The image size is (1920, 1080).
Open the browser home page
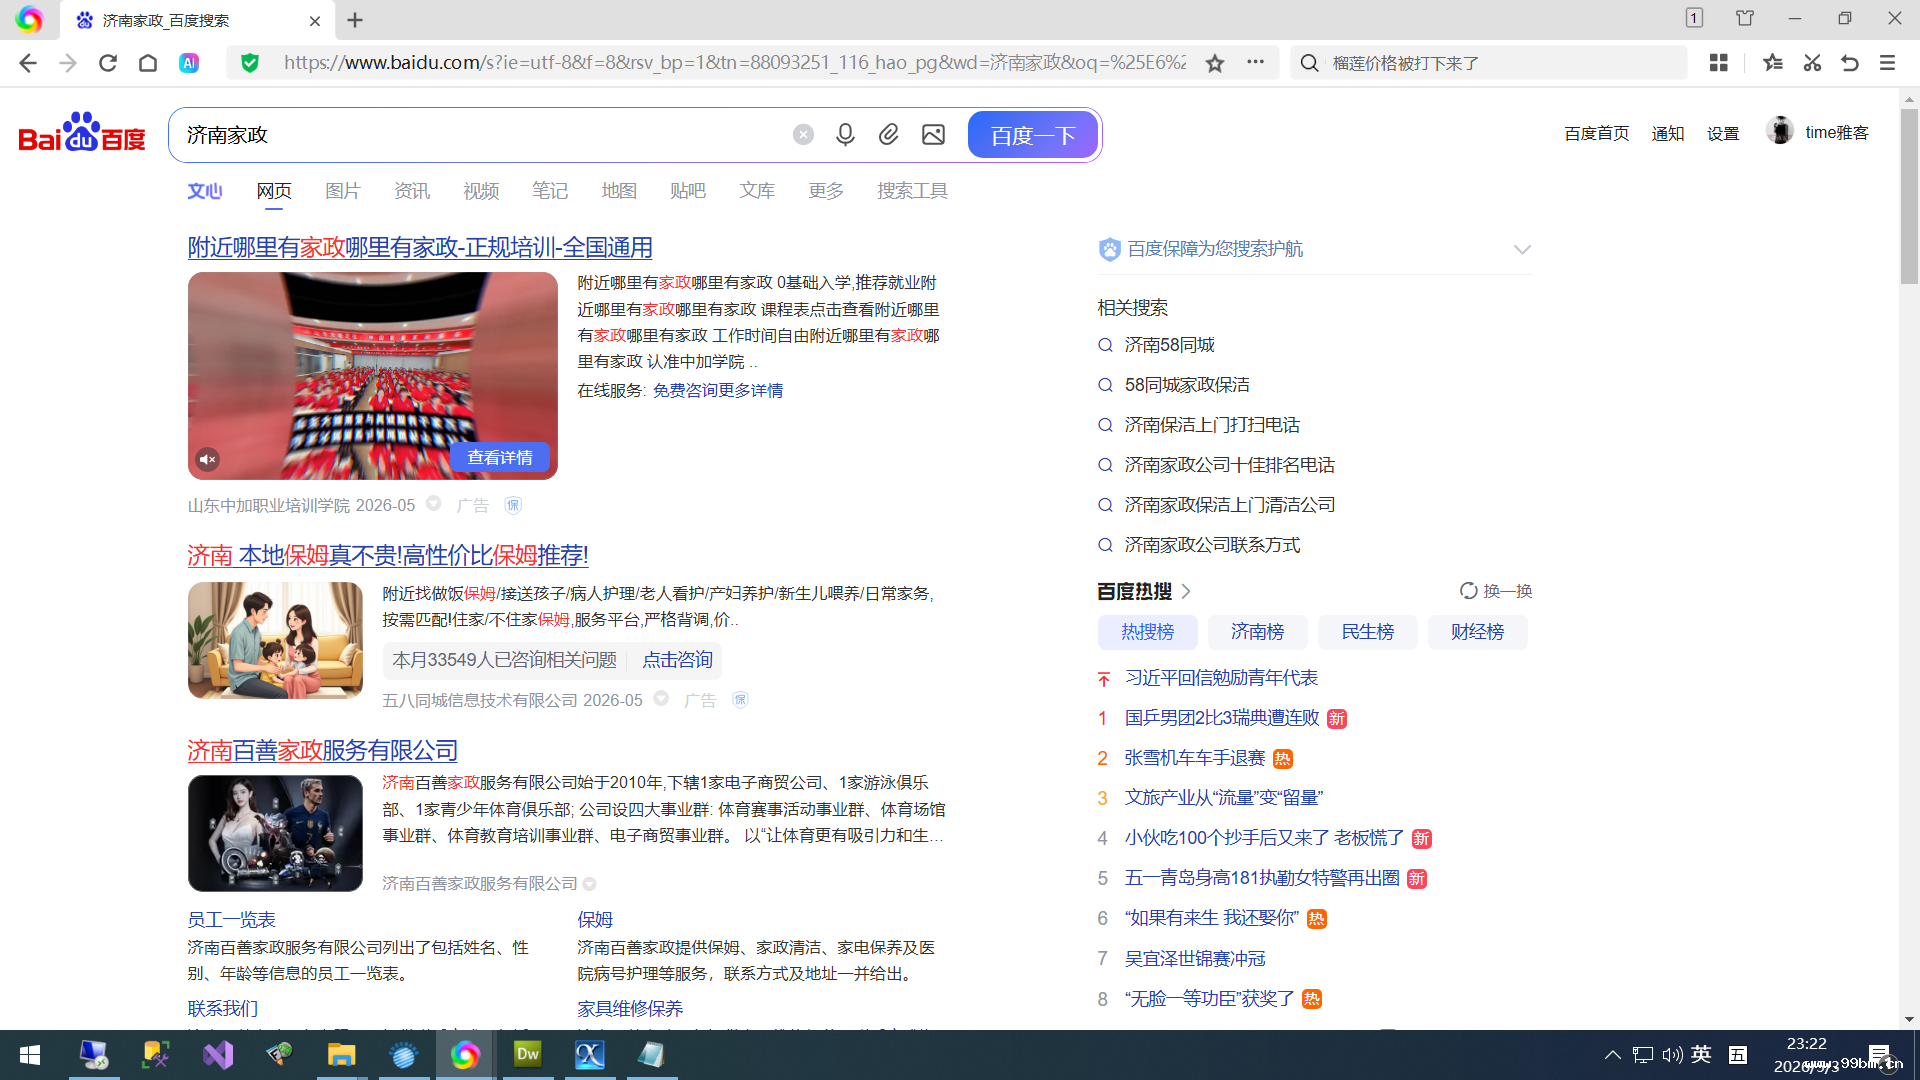(148, 63)
